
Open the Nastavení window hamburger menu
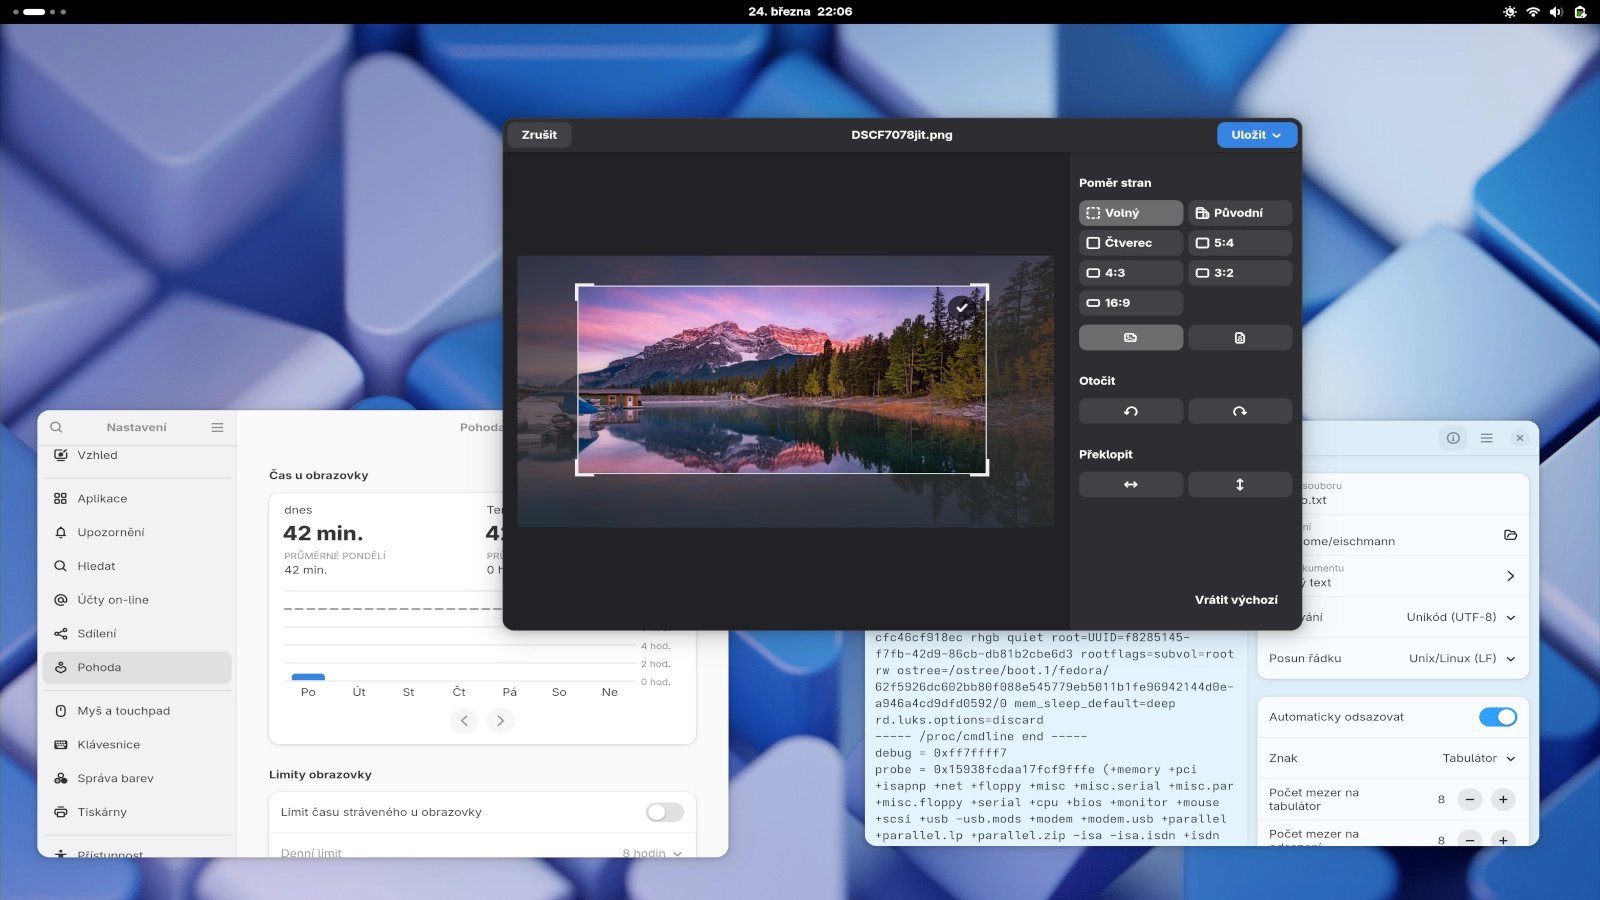point(217,427)
